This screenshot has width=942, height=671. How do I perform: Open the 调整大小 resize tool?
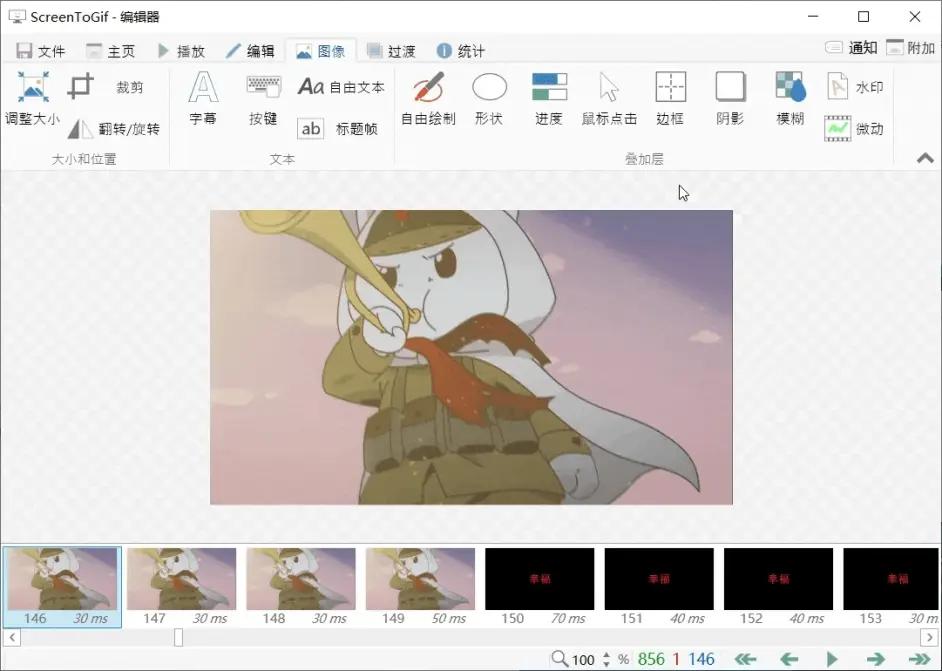coord(32,99)
